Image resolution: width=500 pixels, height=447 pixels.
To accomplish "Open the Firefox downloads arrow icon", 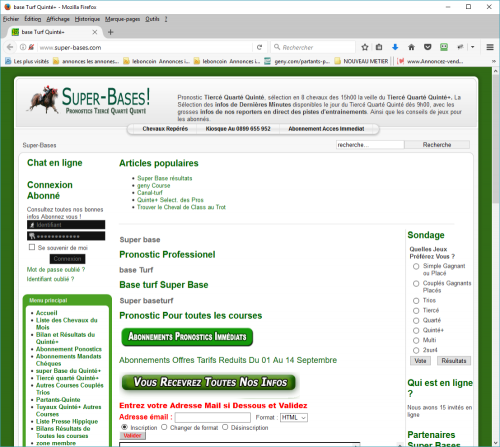I will [395, 47].
